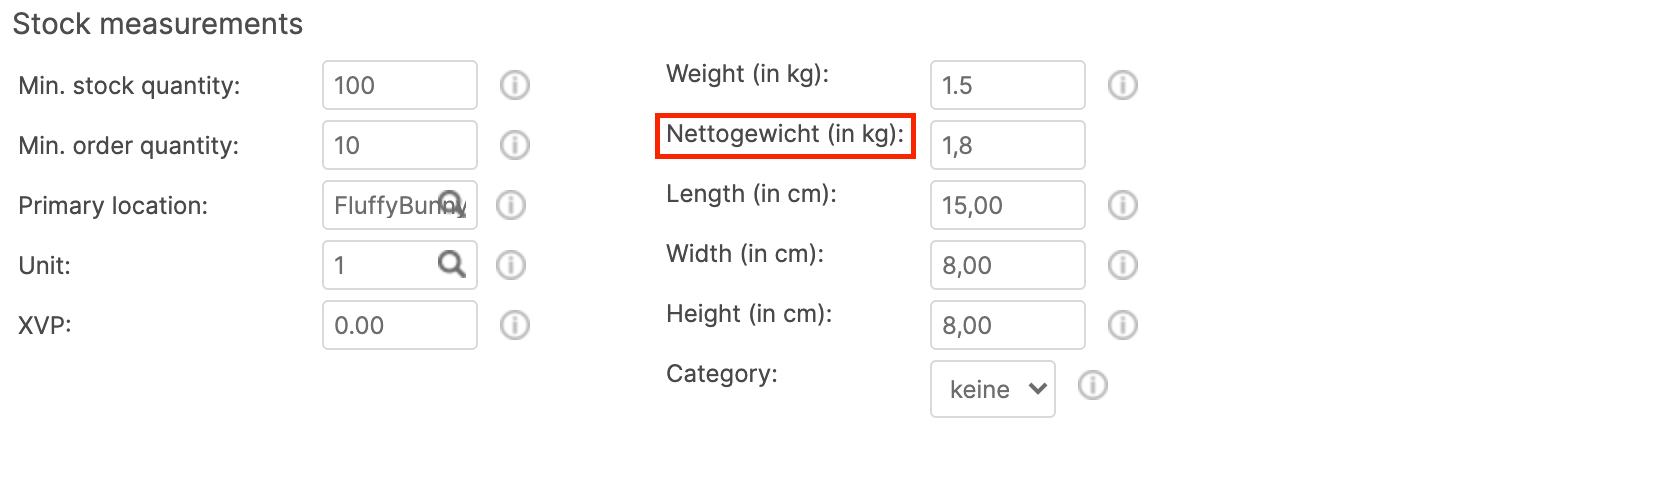Click info icon next to XVP field
The height and width of the screenshot is (492, 1658).
[x=515, y=325]
